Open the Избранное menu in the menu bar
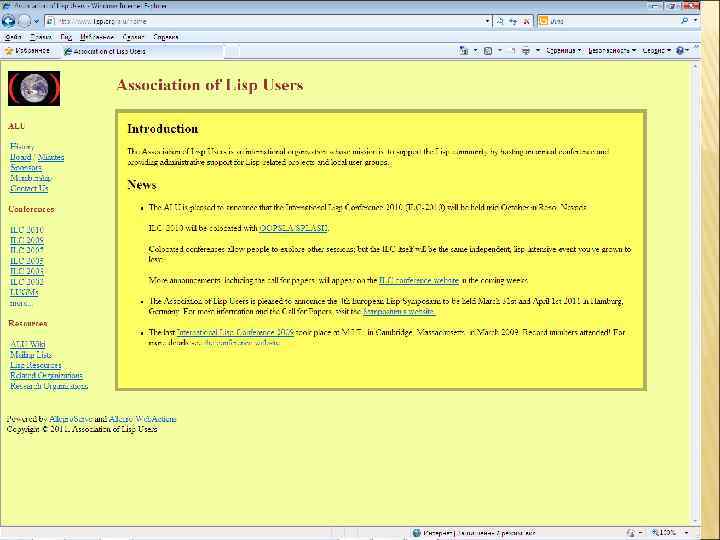 point(97,37)
